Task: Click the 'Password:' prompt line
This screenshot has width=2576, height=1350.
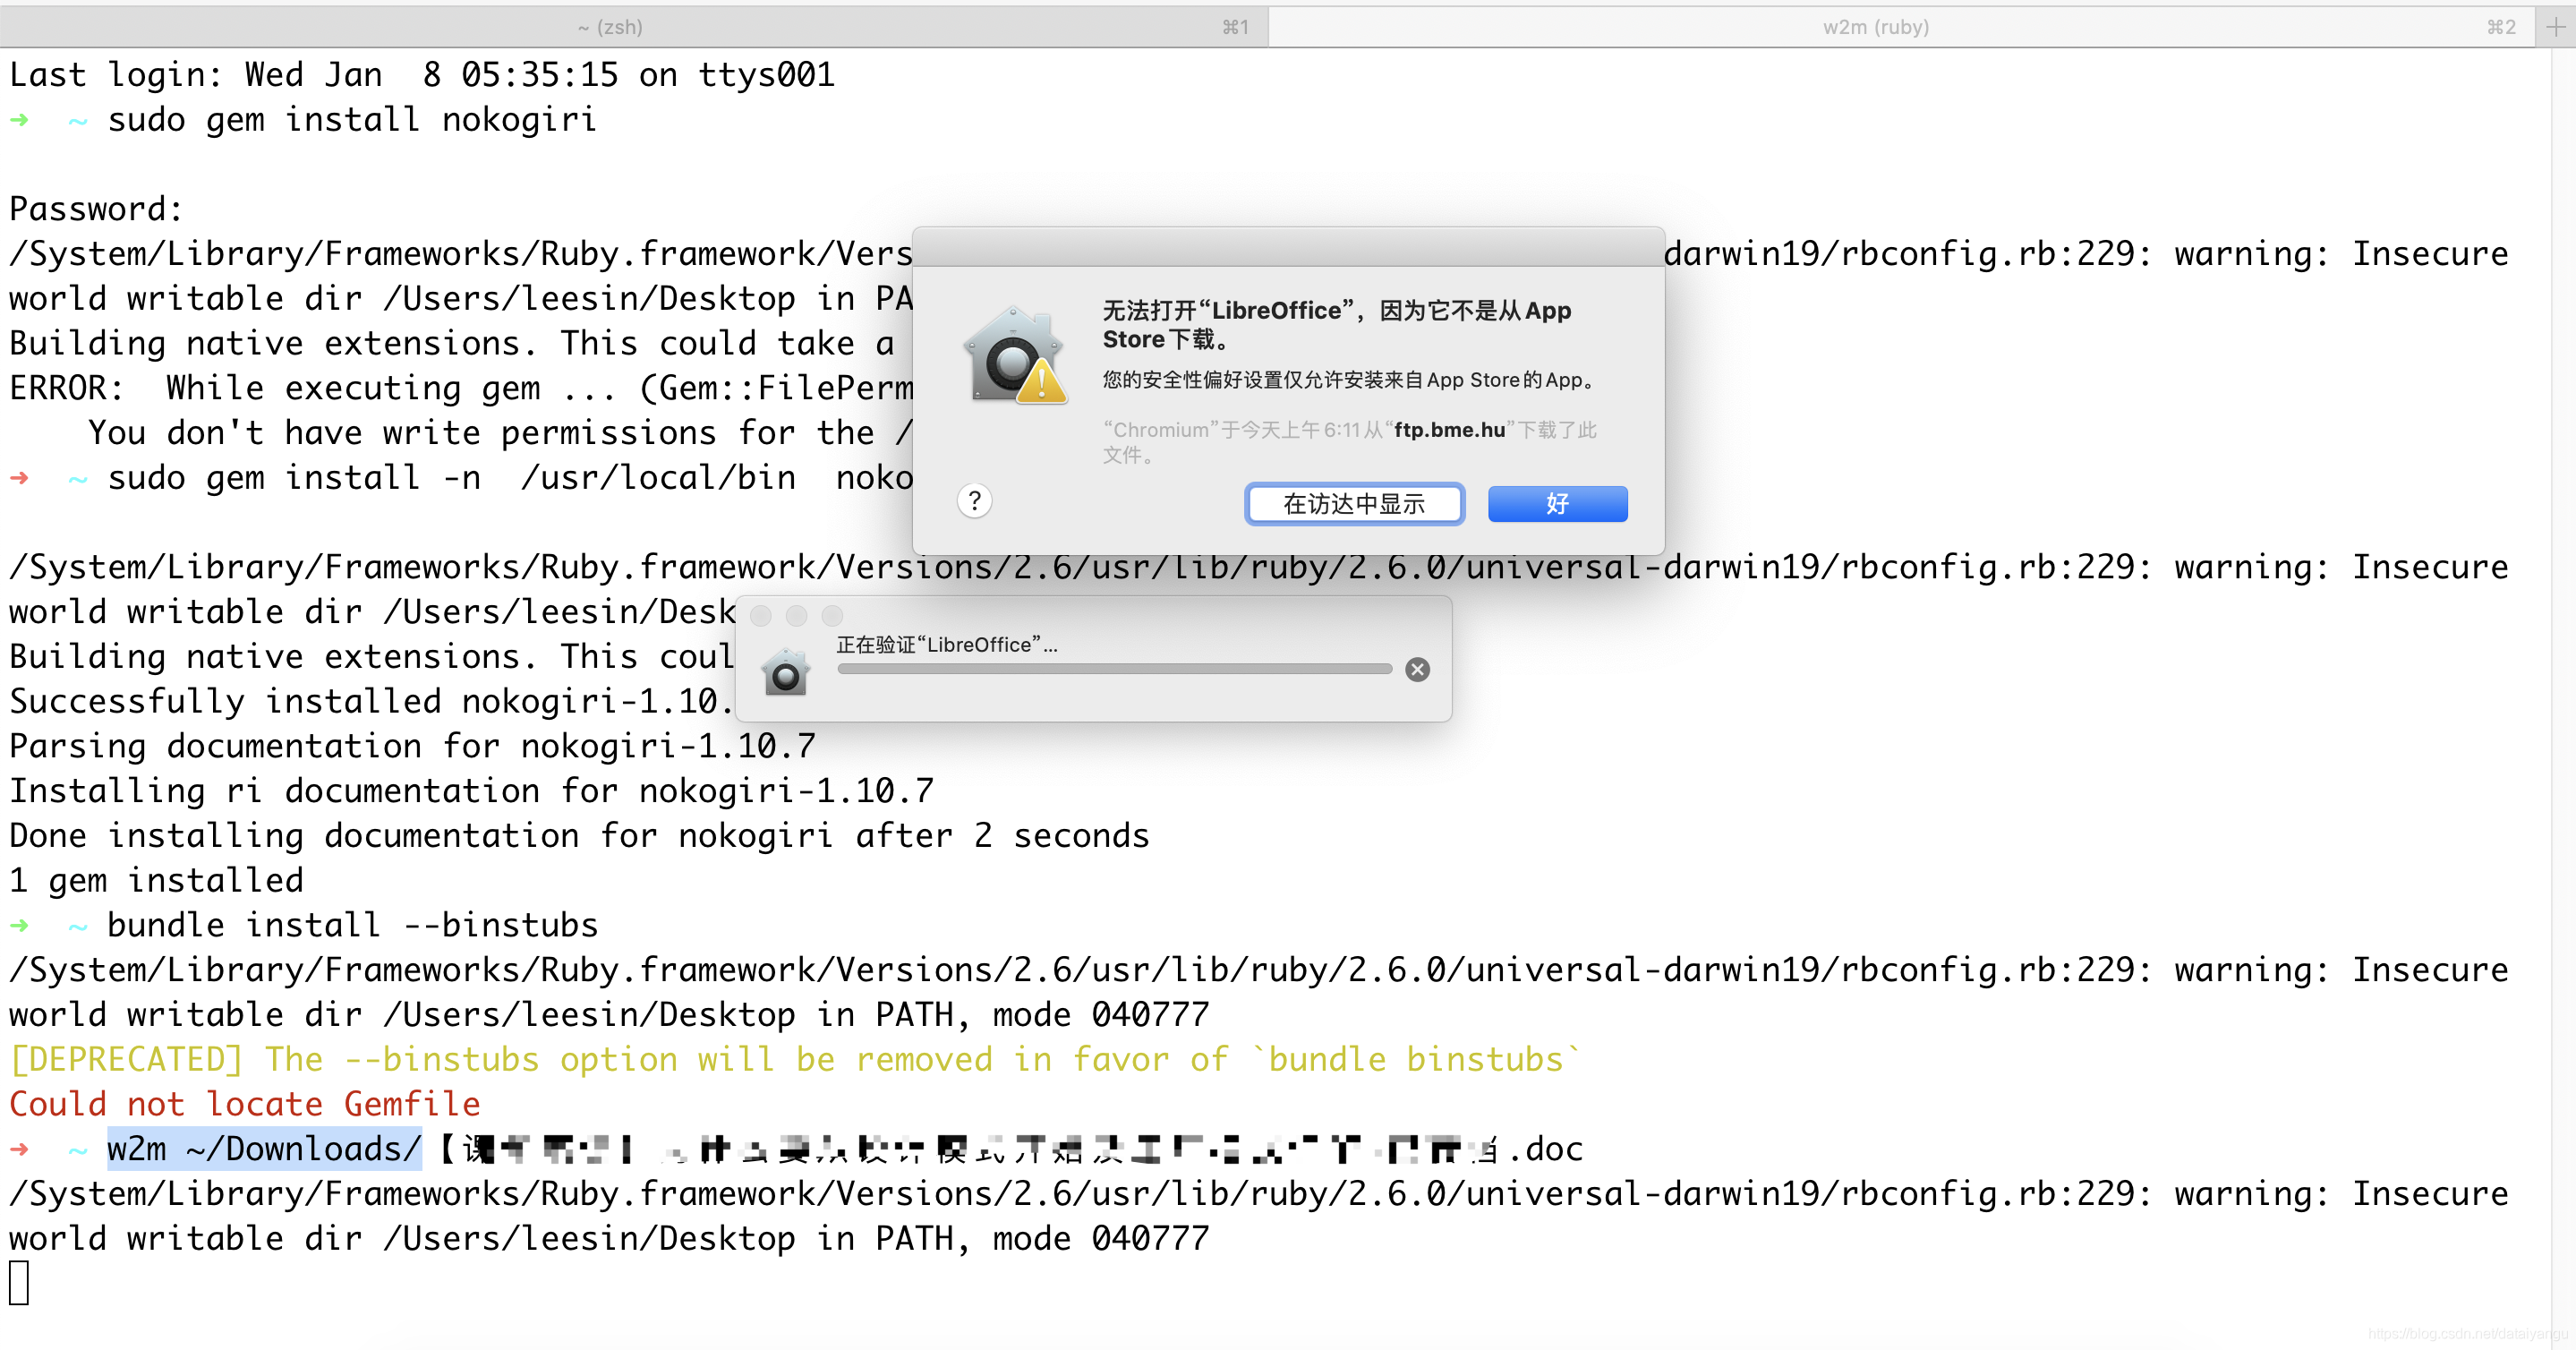Action: 96,209
